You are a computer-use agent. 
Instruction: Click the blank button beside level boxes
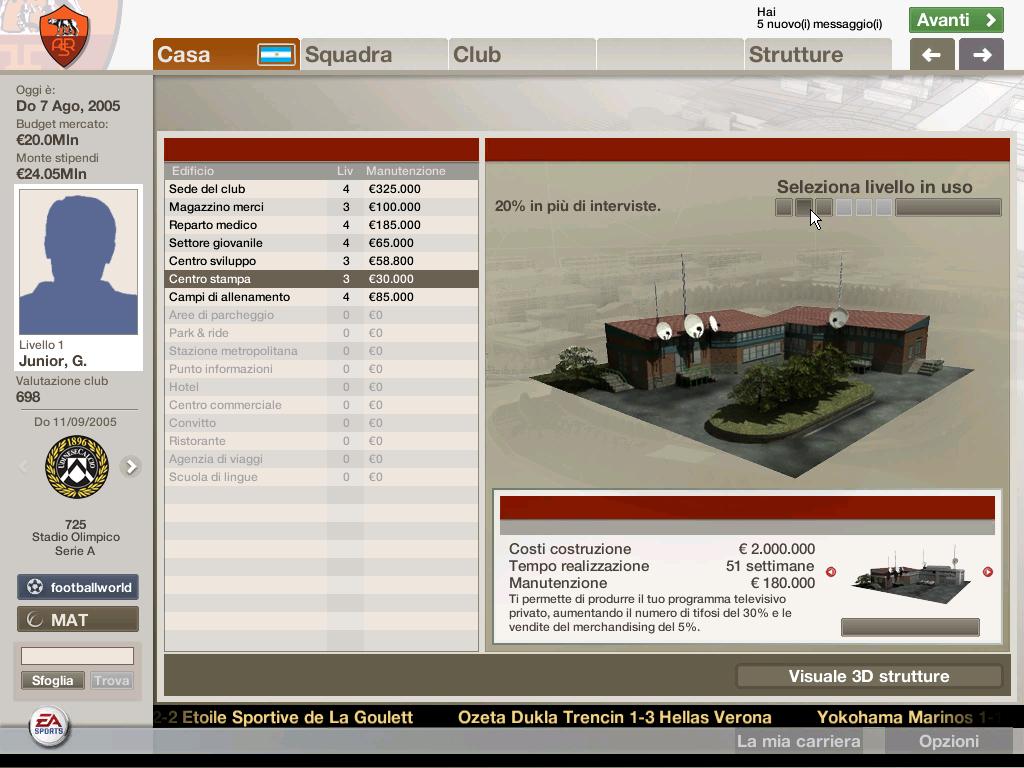pyautogui.click(x=948, y=207)
